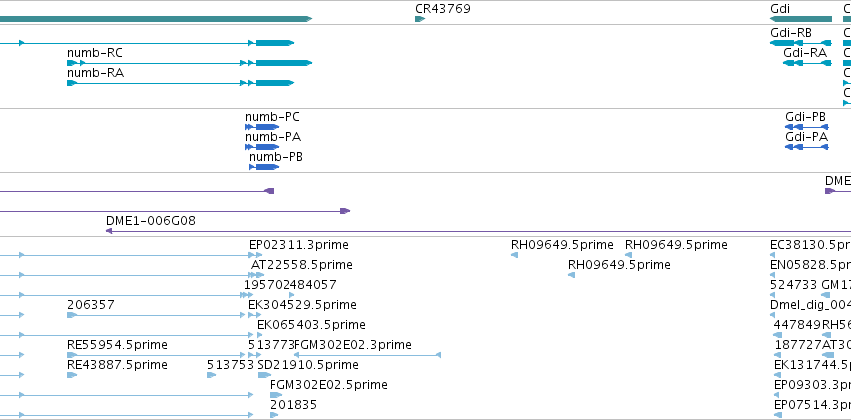Select the Gdi-RA transcript
The width and height of the screenshot is (851, 420).
[807, 63]
